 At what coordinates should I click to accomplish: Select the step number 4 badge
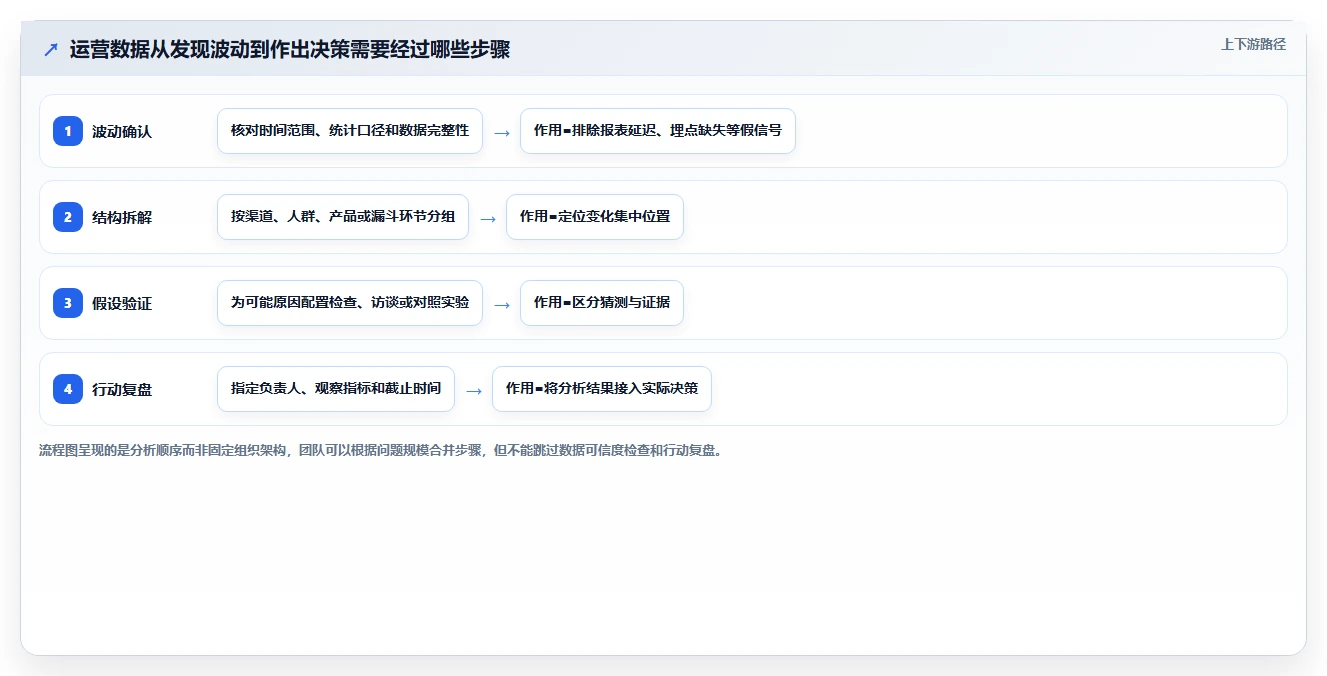point(68,389)
